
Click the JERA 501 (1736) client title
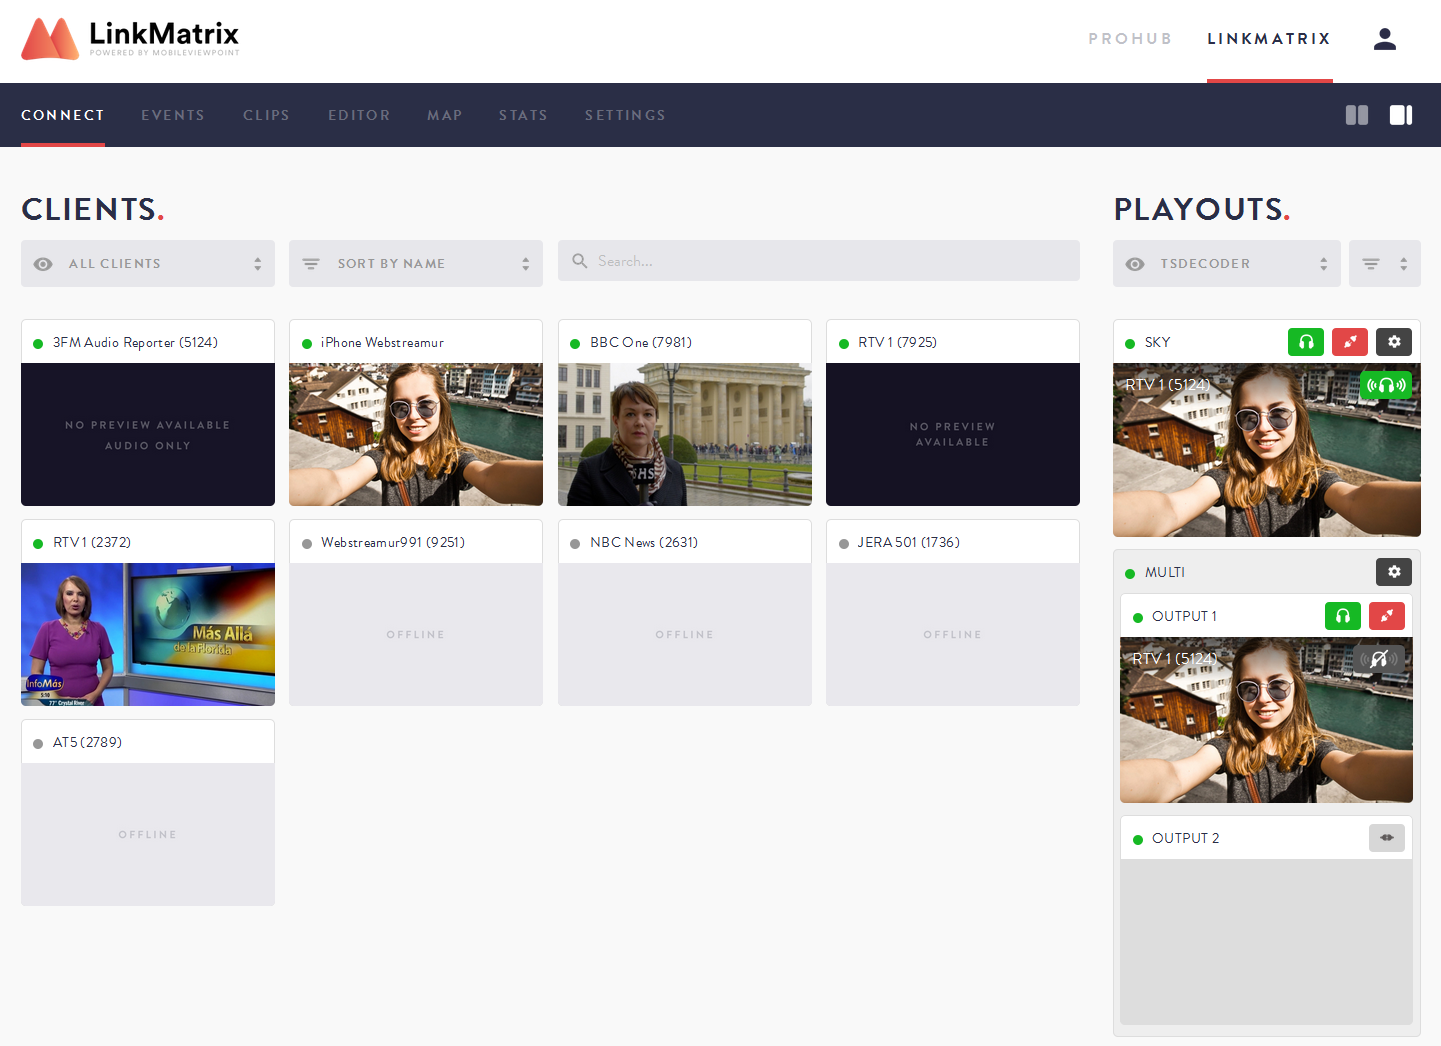[x=908, y=542]
